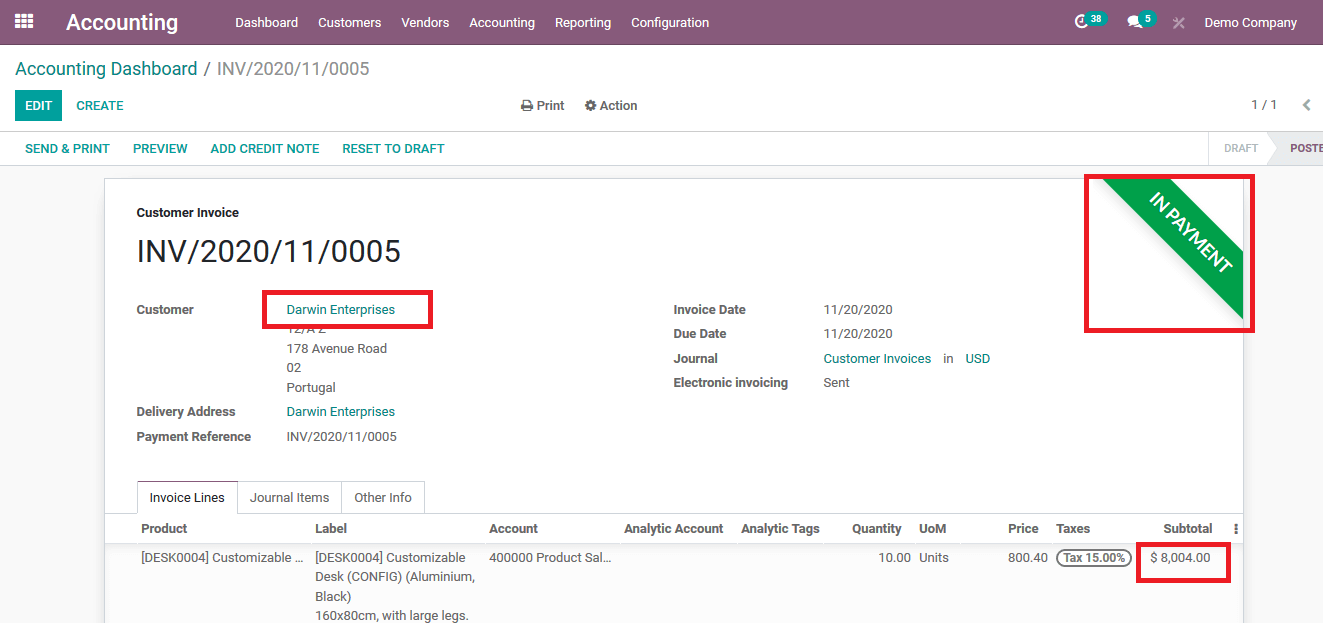1323x623 pixels.
Task: Go back to Accounting Dashboard breadcrumb
Action: 106,69
